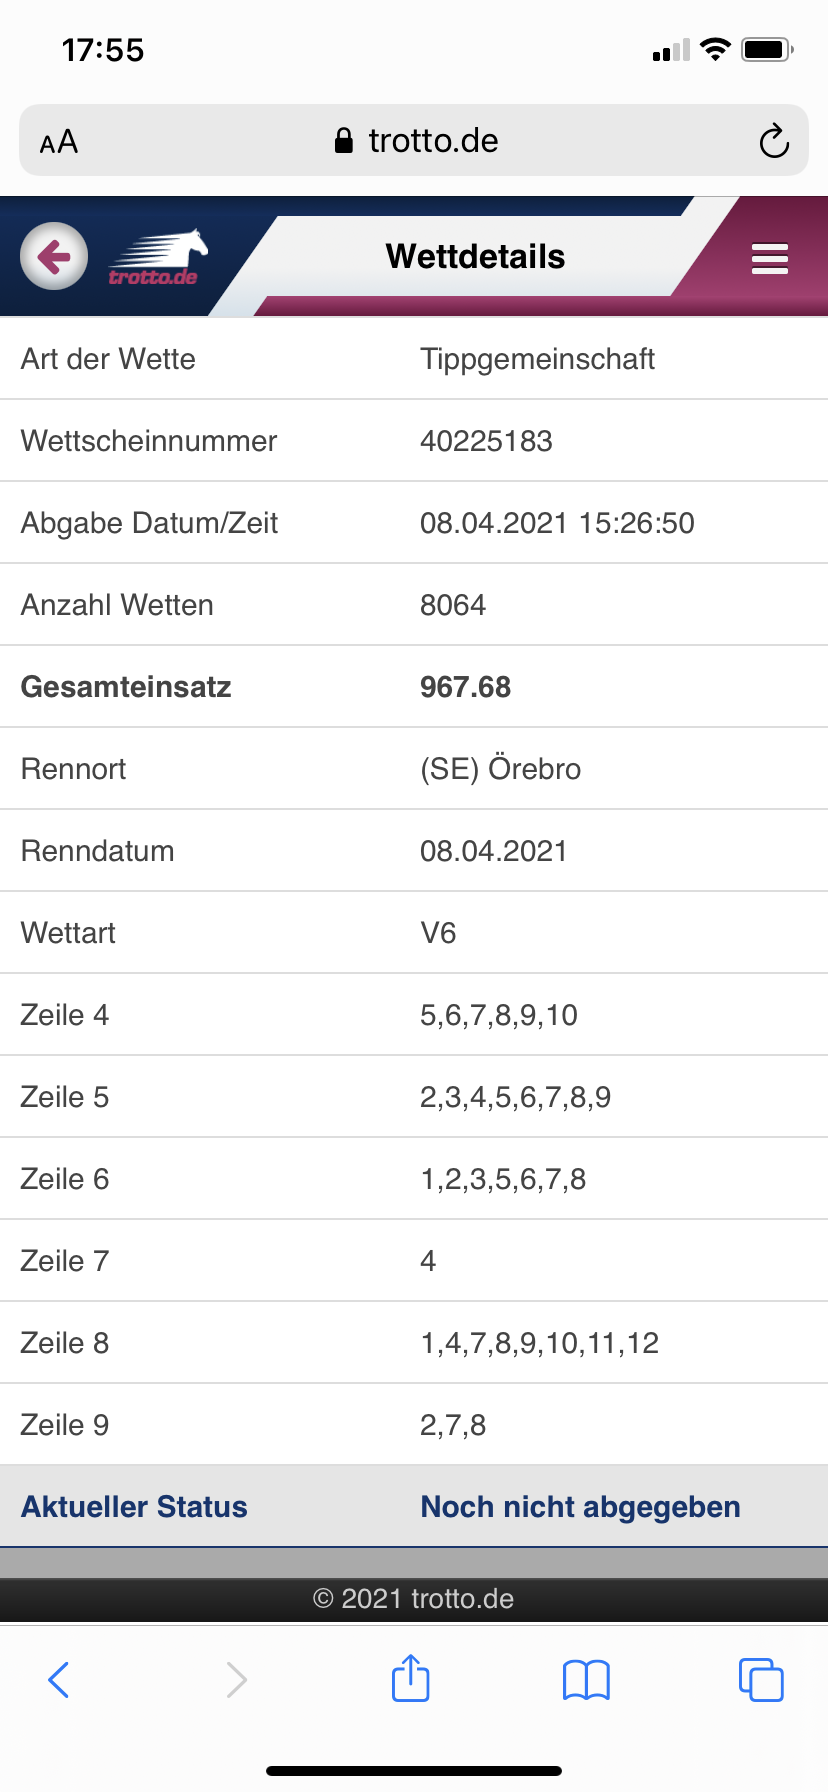Select the Wettscheinnummer 40225183 value
The image size is (828, 1792).
(x=486, y=441)
